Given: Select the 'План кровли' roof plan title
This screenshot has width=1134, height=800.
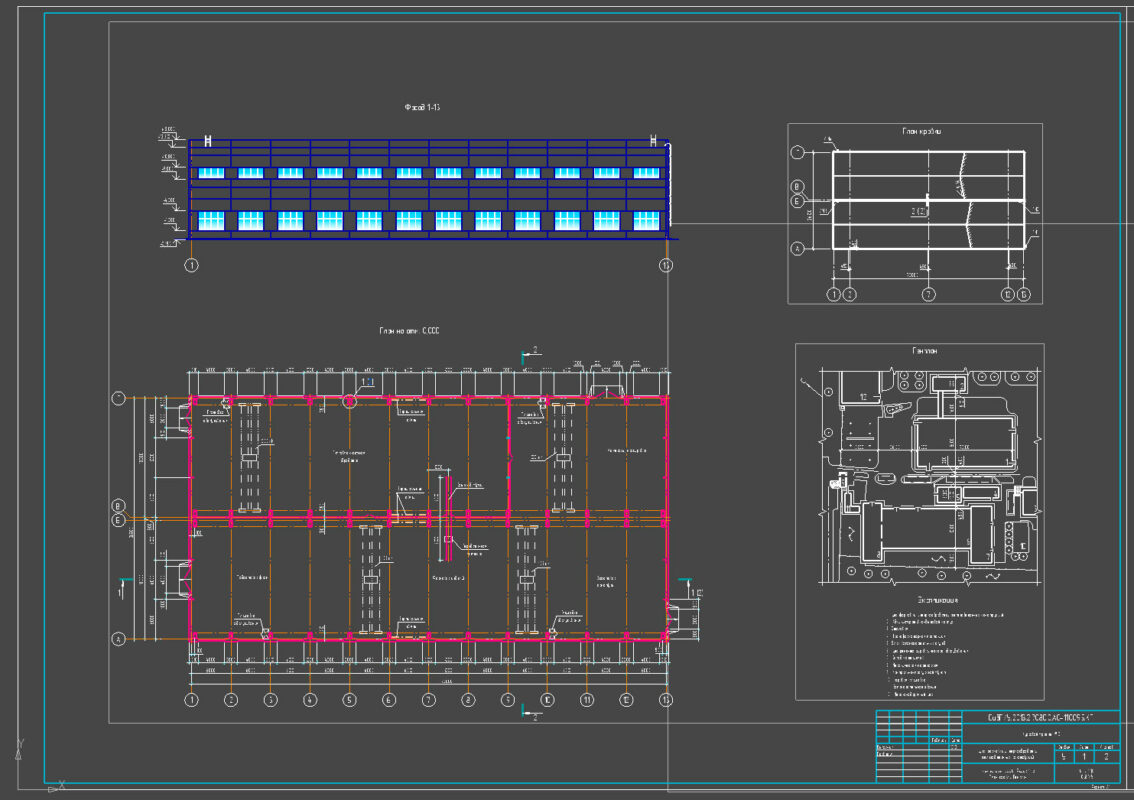Looking at the screenshot, I should click(921, 132).
